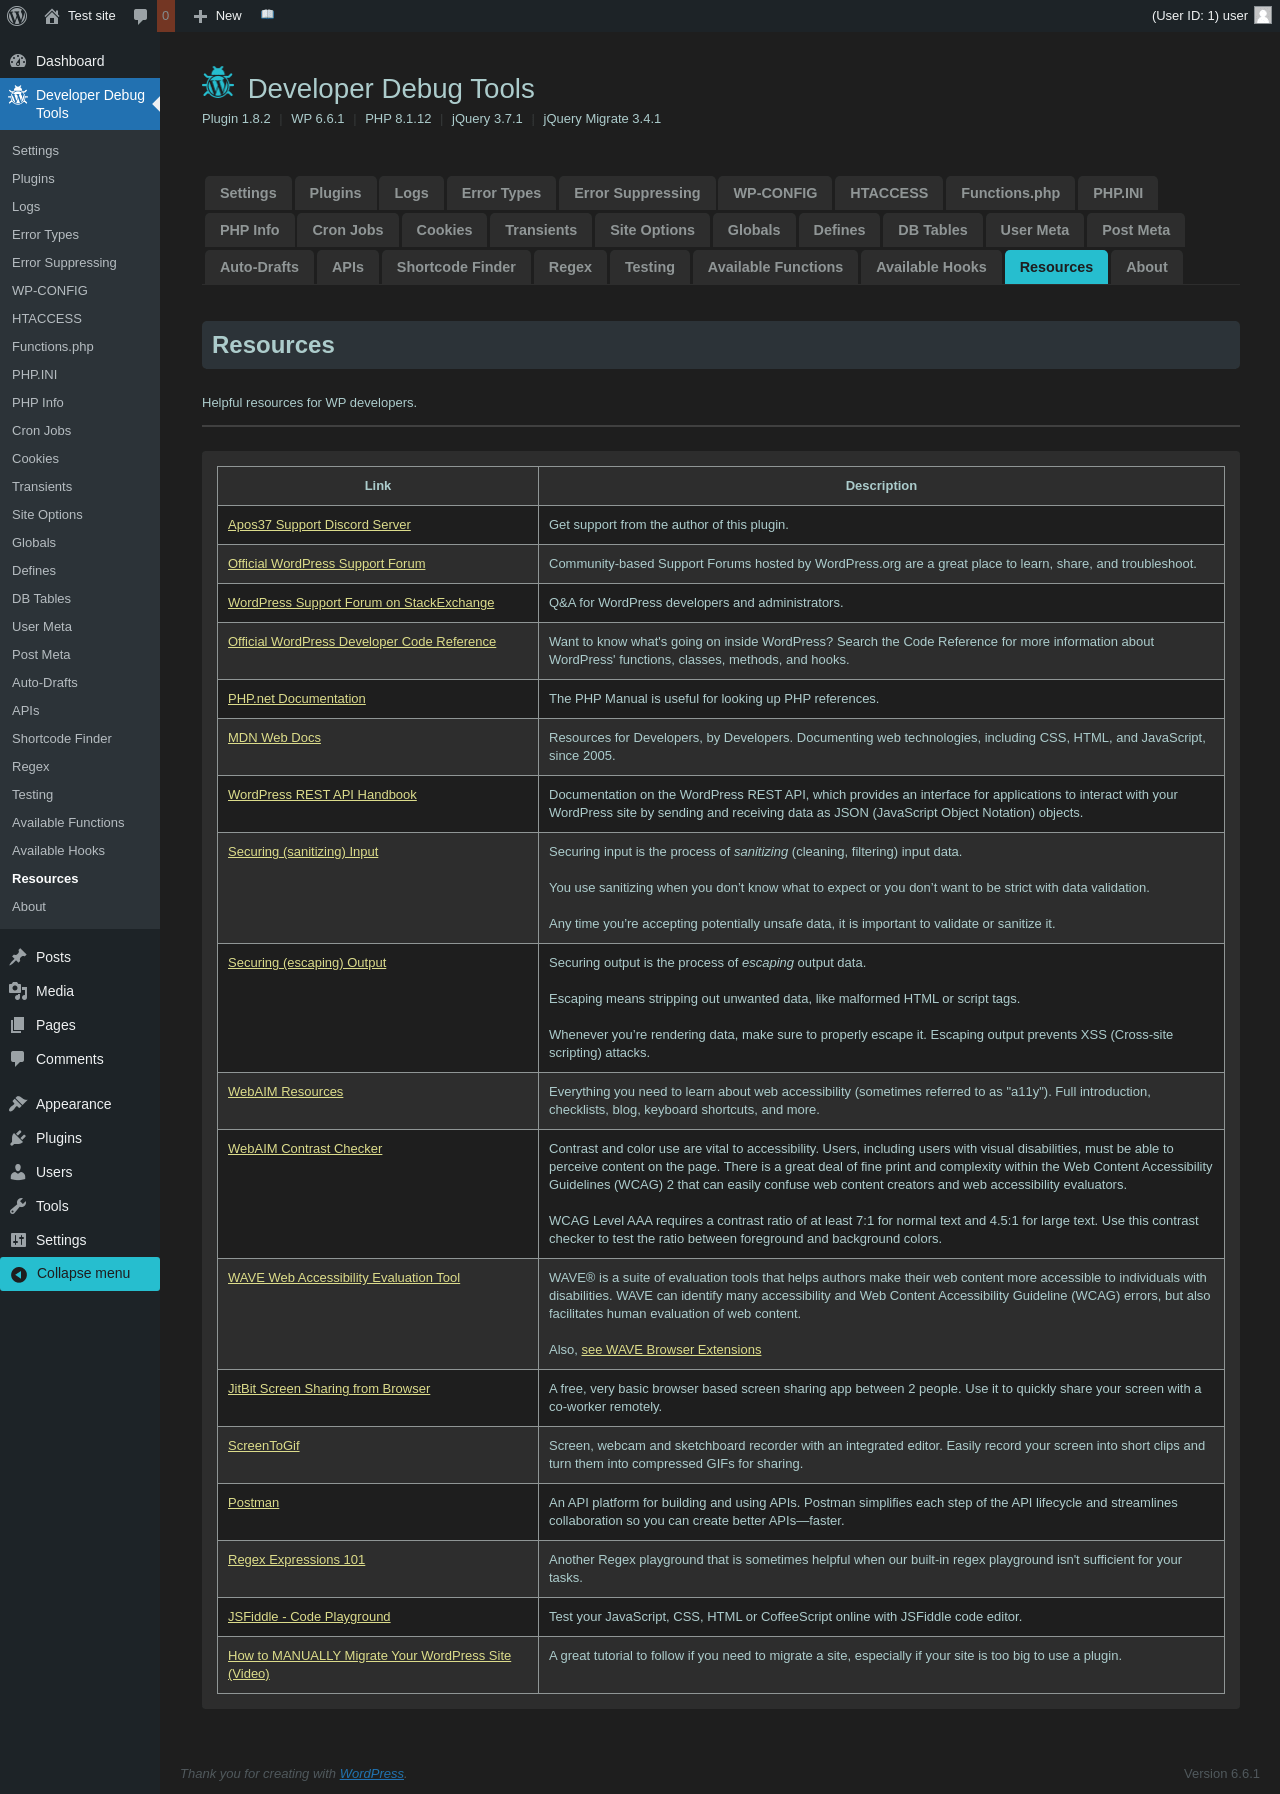Image resolution: width=1280 pixels, height=1794 pixels.
Task: Open the HTACCESS tab
Action: (x=889, y=193)
